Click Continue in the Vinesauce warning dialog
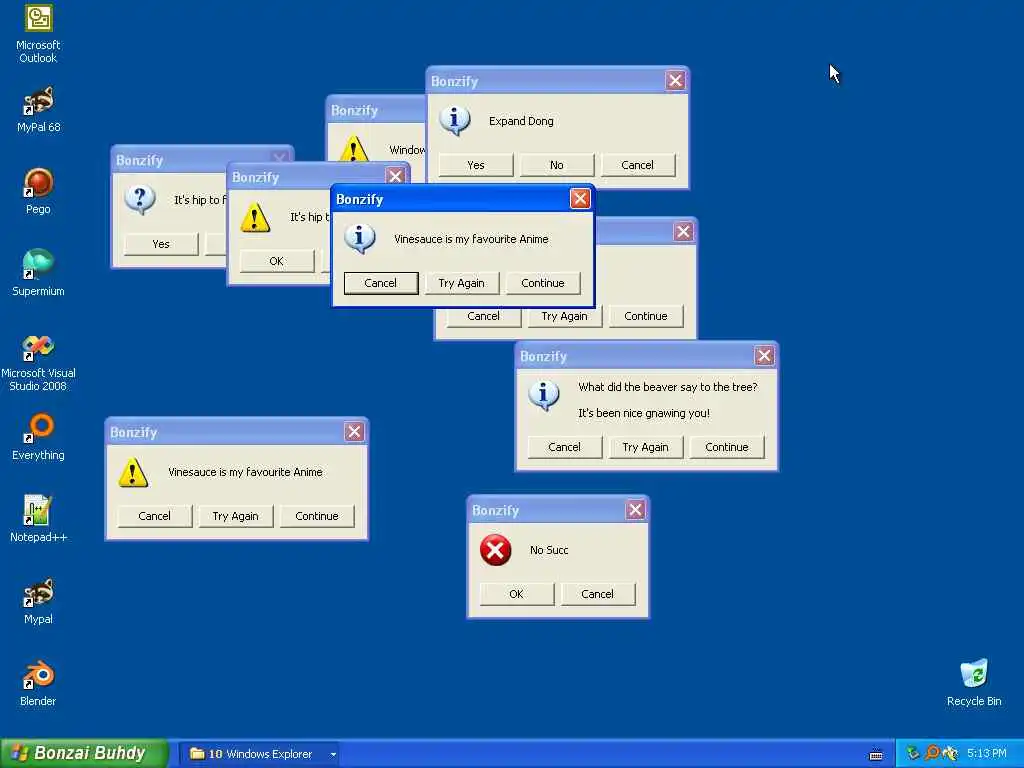 [317, 516]
